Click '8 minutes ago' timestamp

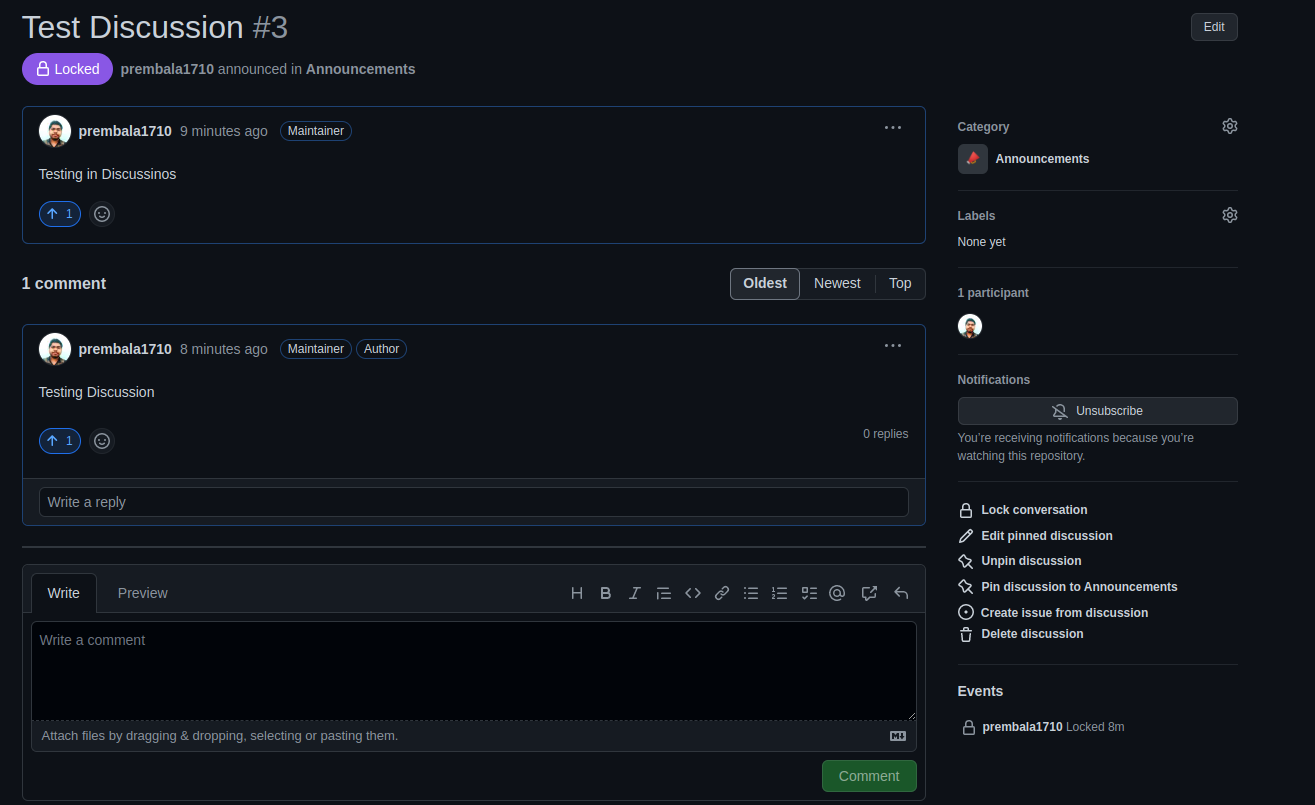coord(224,349)
